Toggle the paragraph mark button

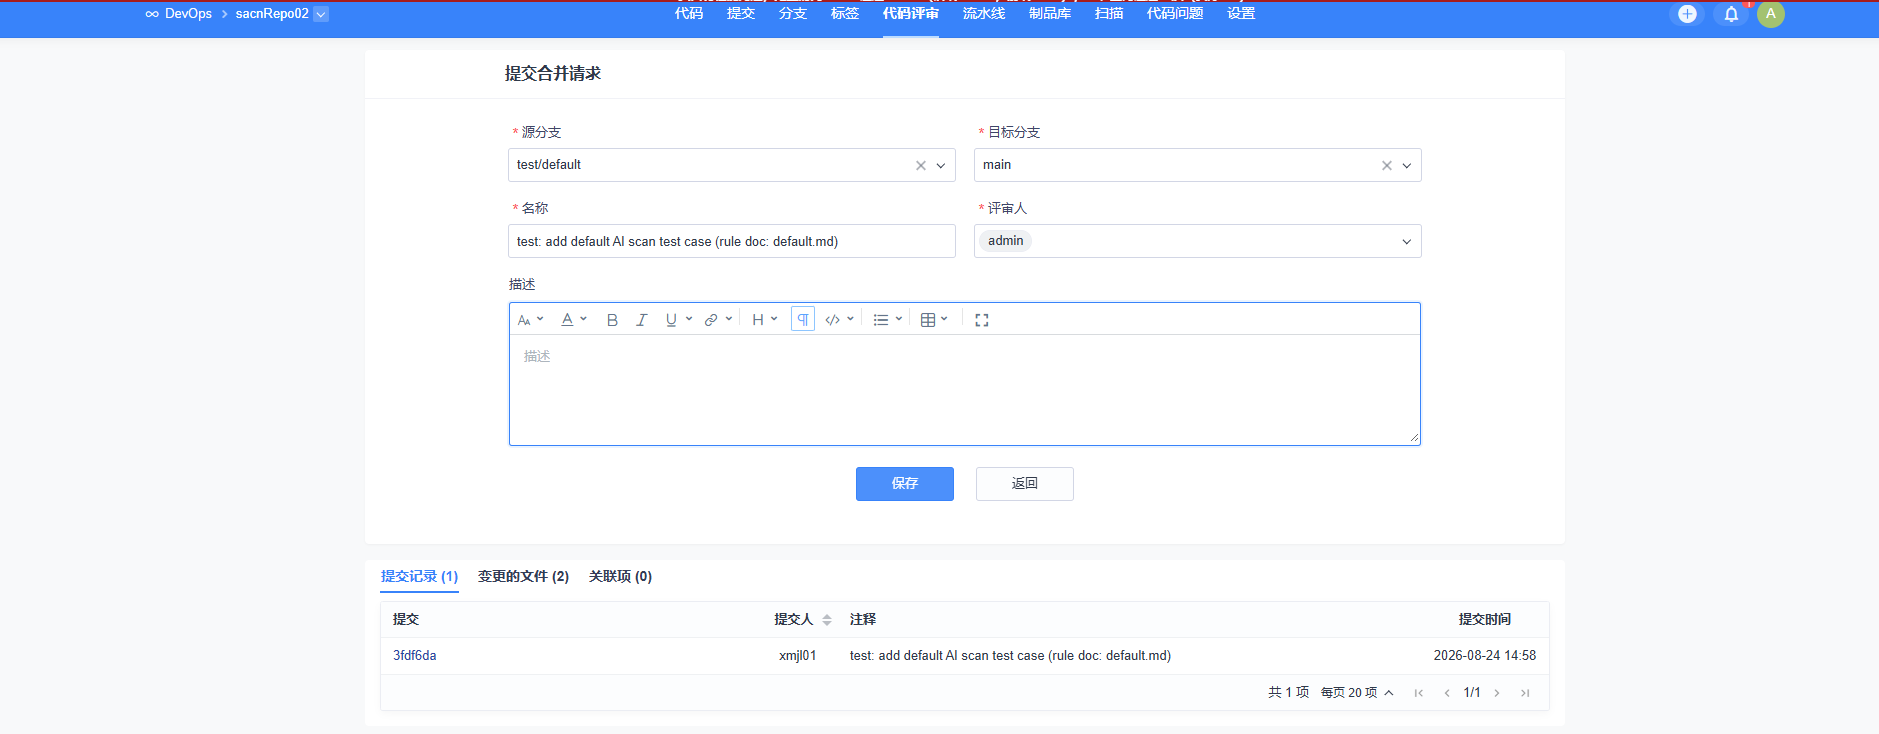pyautogui.click(x=803, y=319)
